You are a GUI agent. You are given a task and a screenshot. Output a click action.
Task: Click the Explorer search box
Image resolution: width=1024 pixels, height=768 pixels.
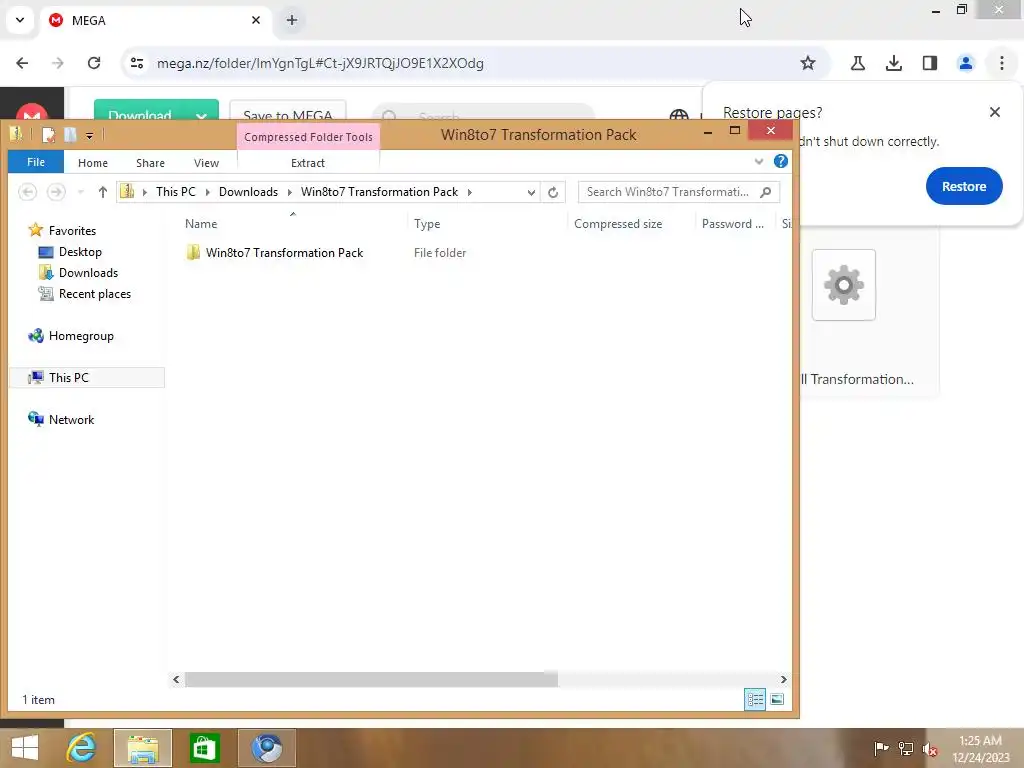point(679,192)
